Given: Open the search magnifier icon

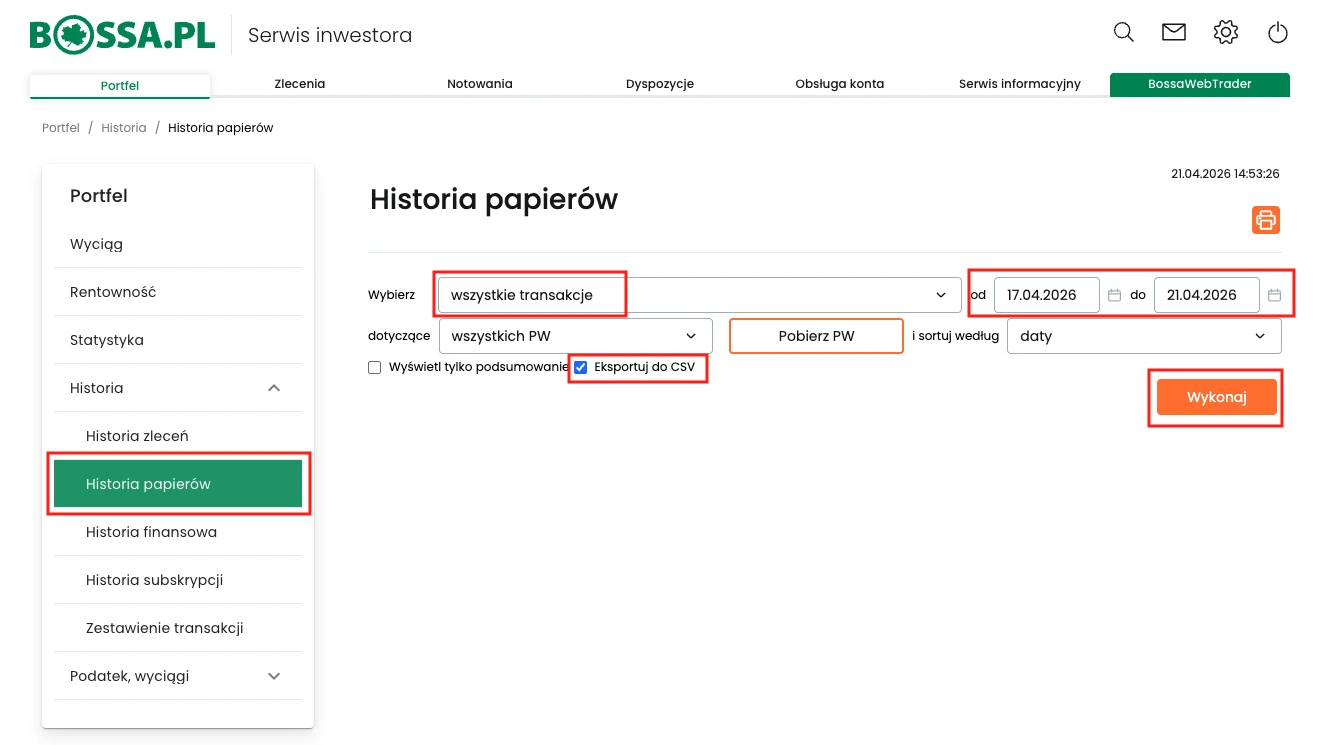Looking at the screenshot, I should point(1124,32).
